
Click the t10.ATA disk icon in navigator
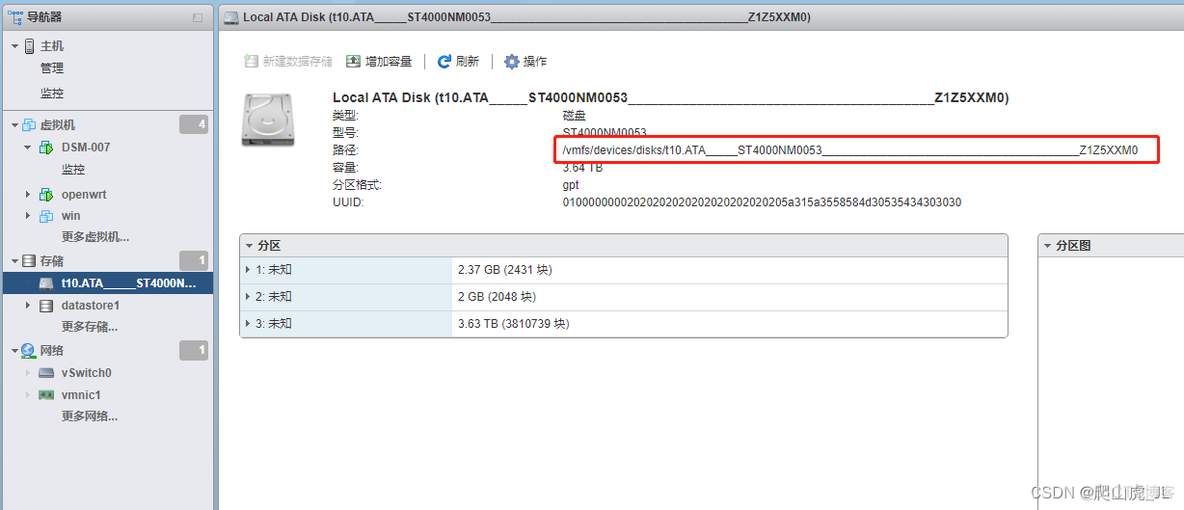pos(46,283)
